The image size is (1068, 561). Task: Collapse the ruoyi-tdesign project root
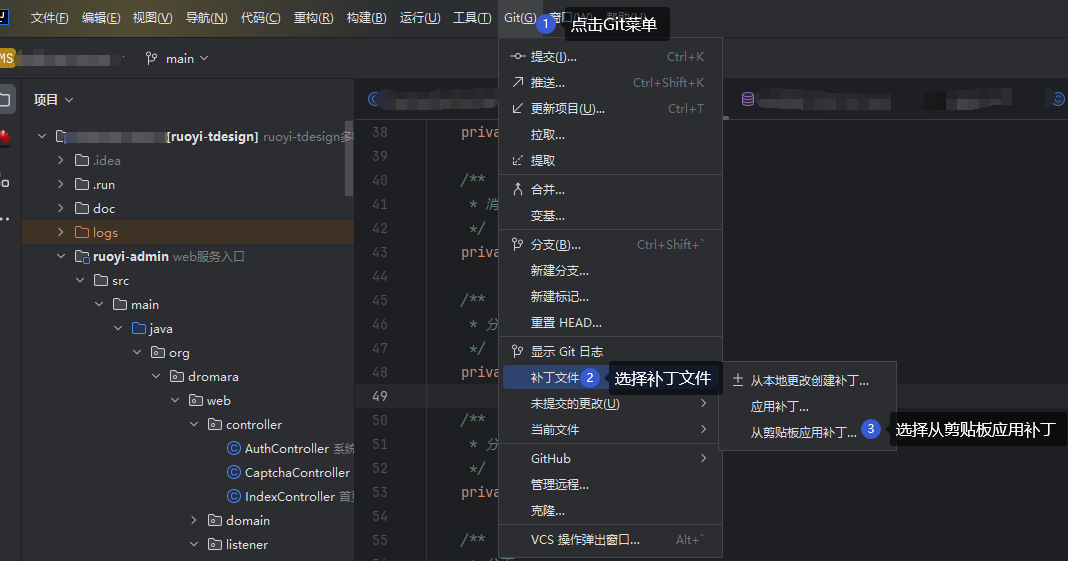pos(42,136)
